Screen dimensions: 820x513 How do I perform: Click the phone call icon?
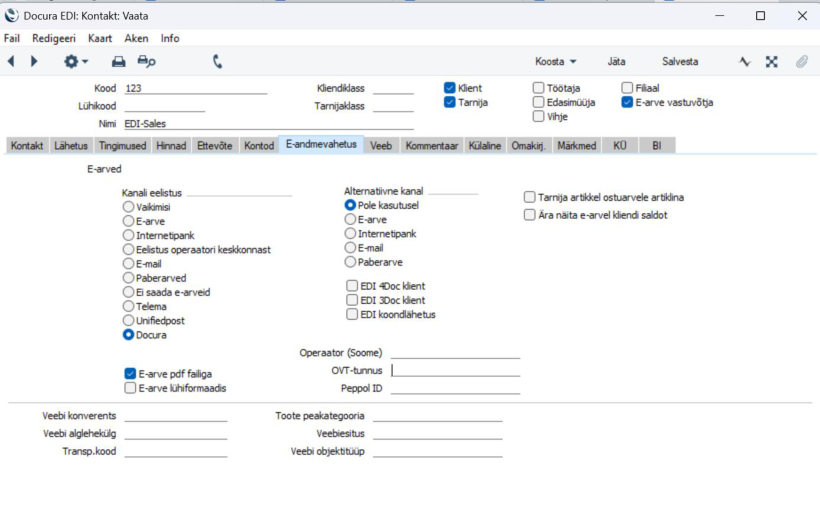tap(218, 62)
